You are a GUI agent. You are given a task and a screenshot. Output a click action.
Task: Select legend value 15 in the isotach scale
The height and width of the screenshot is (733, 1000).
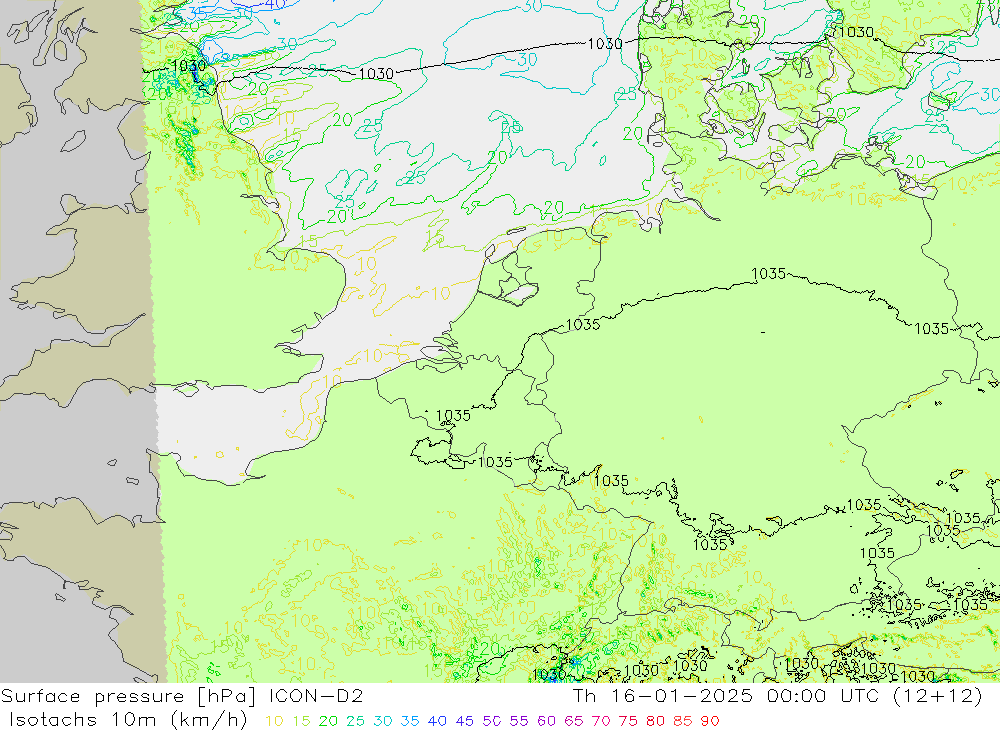click(301, 721)
